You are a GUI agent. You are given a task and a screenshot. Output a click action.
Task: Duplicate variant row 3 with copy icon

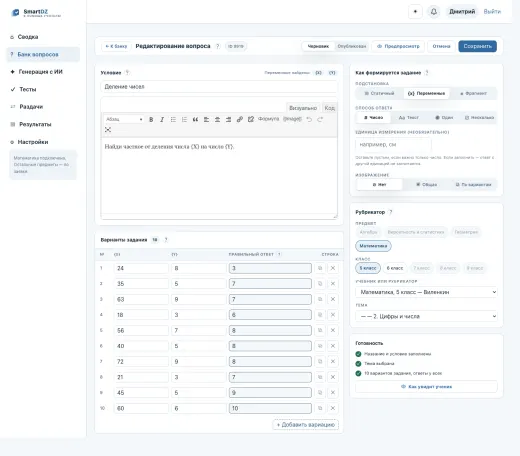(320, 299)
